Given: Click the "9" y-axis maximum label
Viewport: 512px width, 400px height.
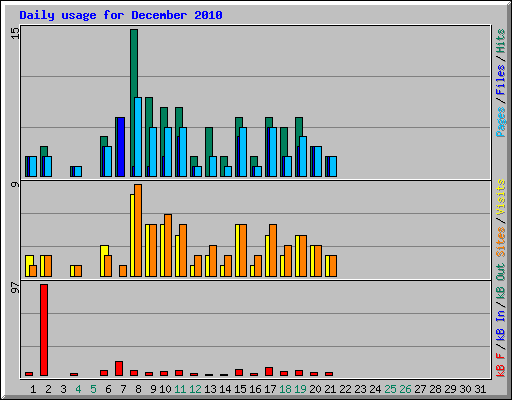Looking at the screenshot, I should pyautogui.click(x=15, y=184).
